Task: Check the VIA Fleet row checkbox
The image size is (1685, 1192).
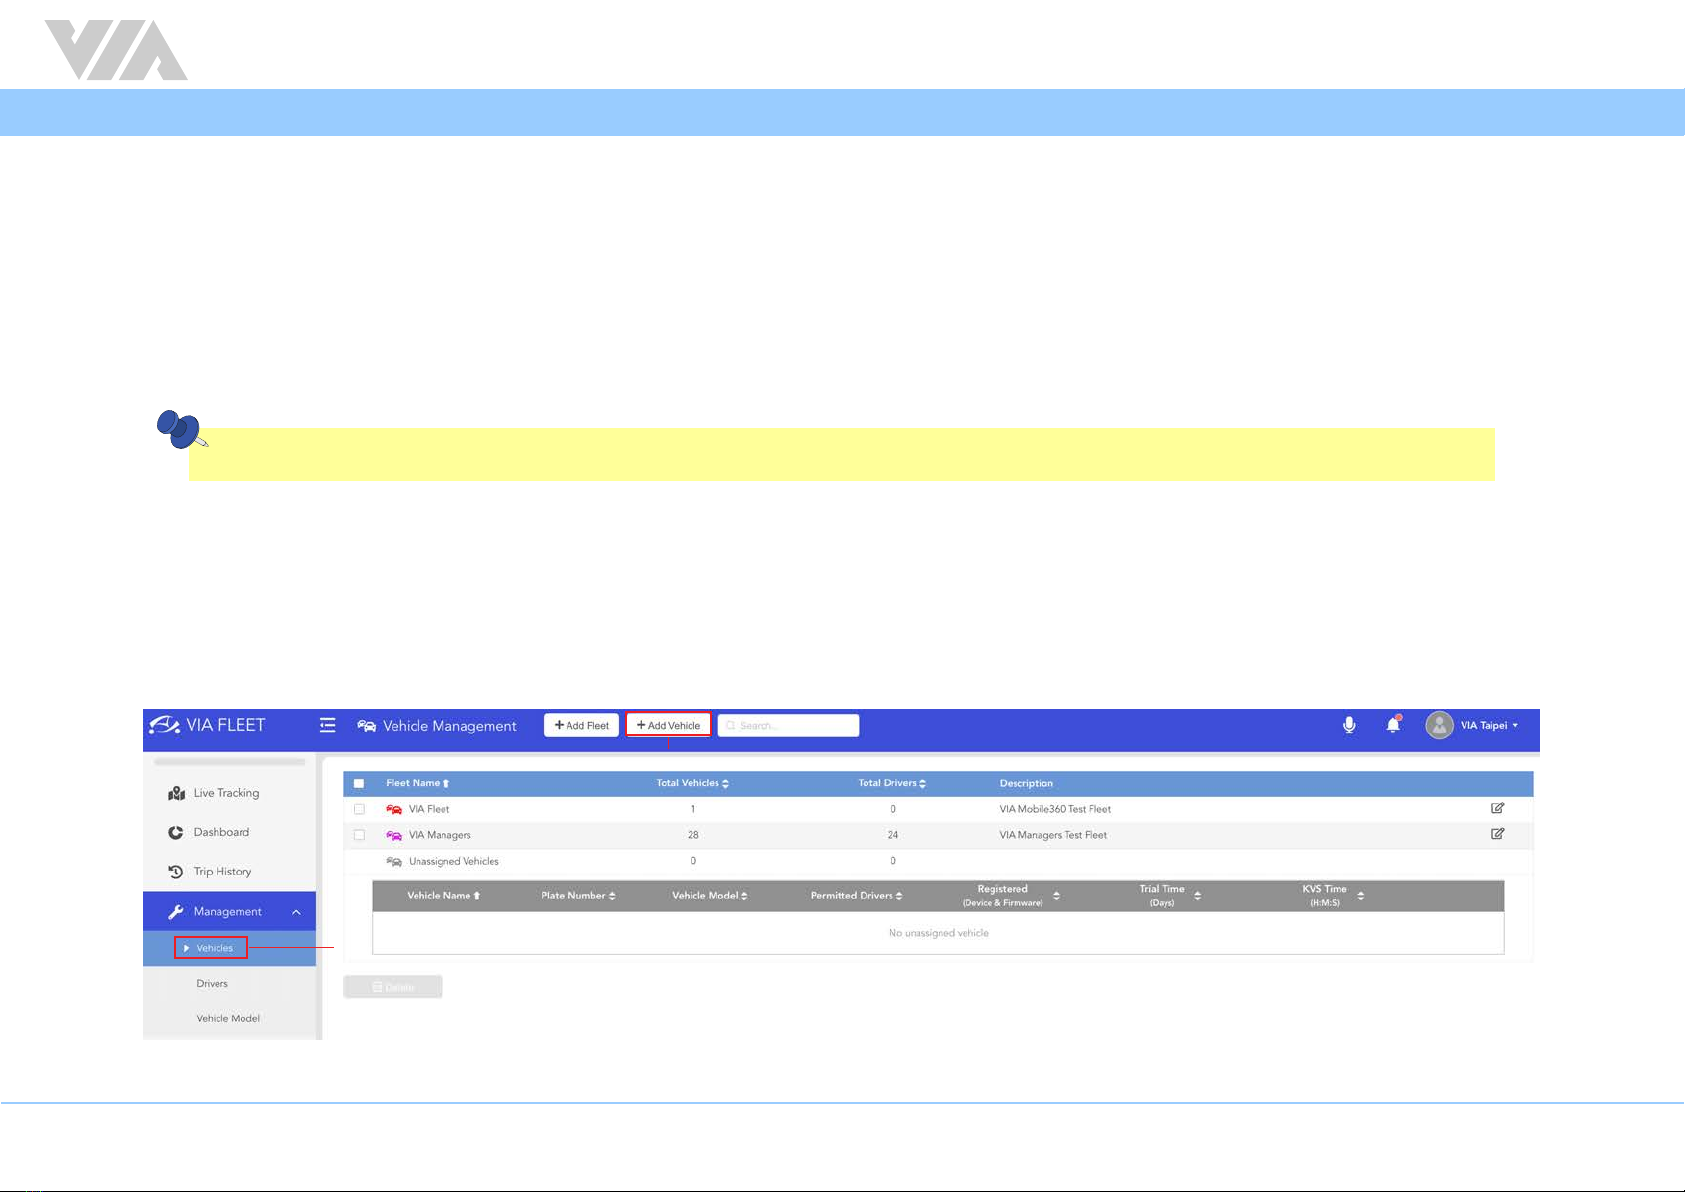Action: (x=359, y=809)
